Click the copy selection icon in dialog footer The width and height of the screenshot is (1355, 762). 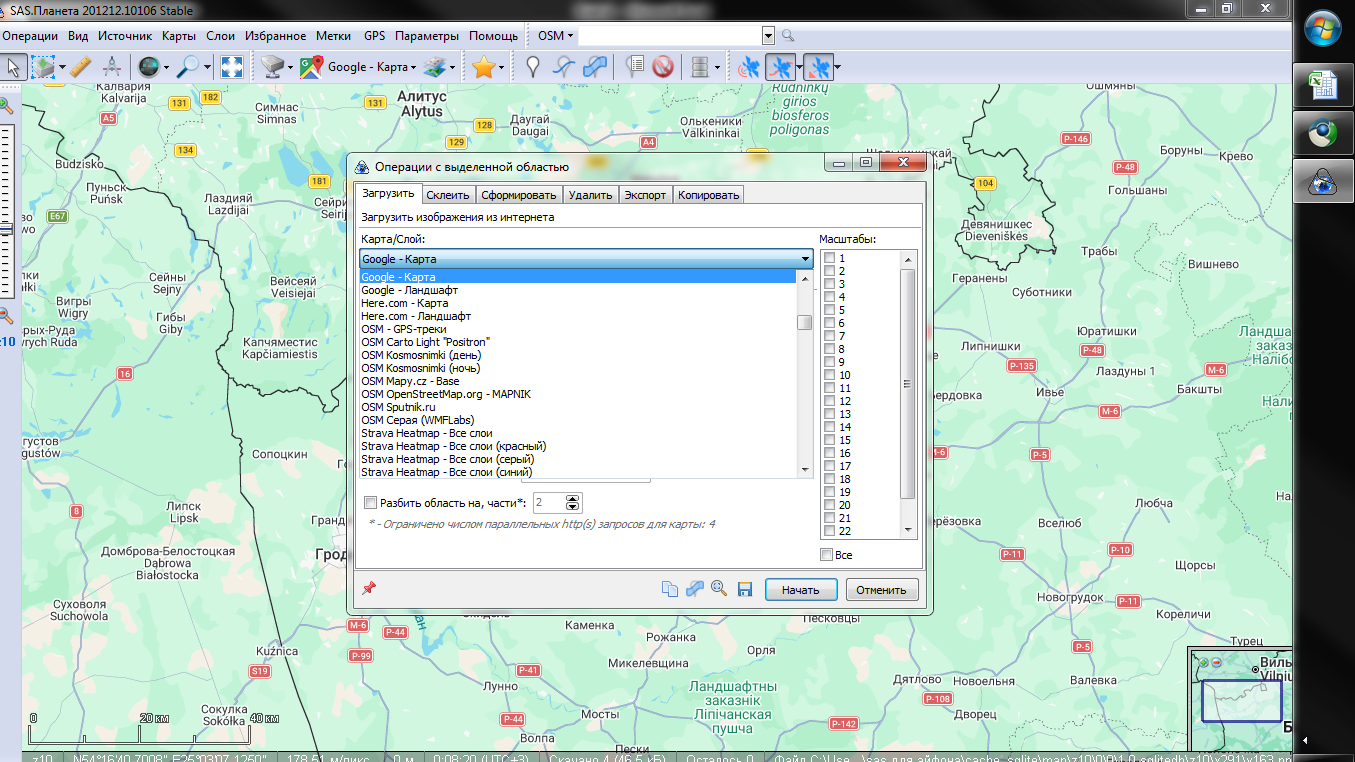670,589
